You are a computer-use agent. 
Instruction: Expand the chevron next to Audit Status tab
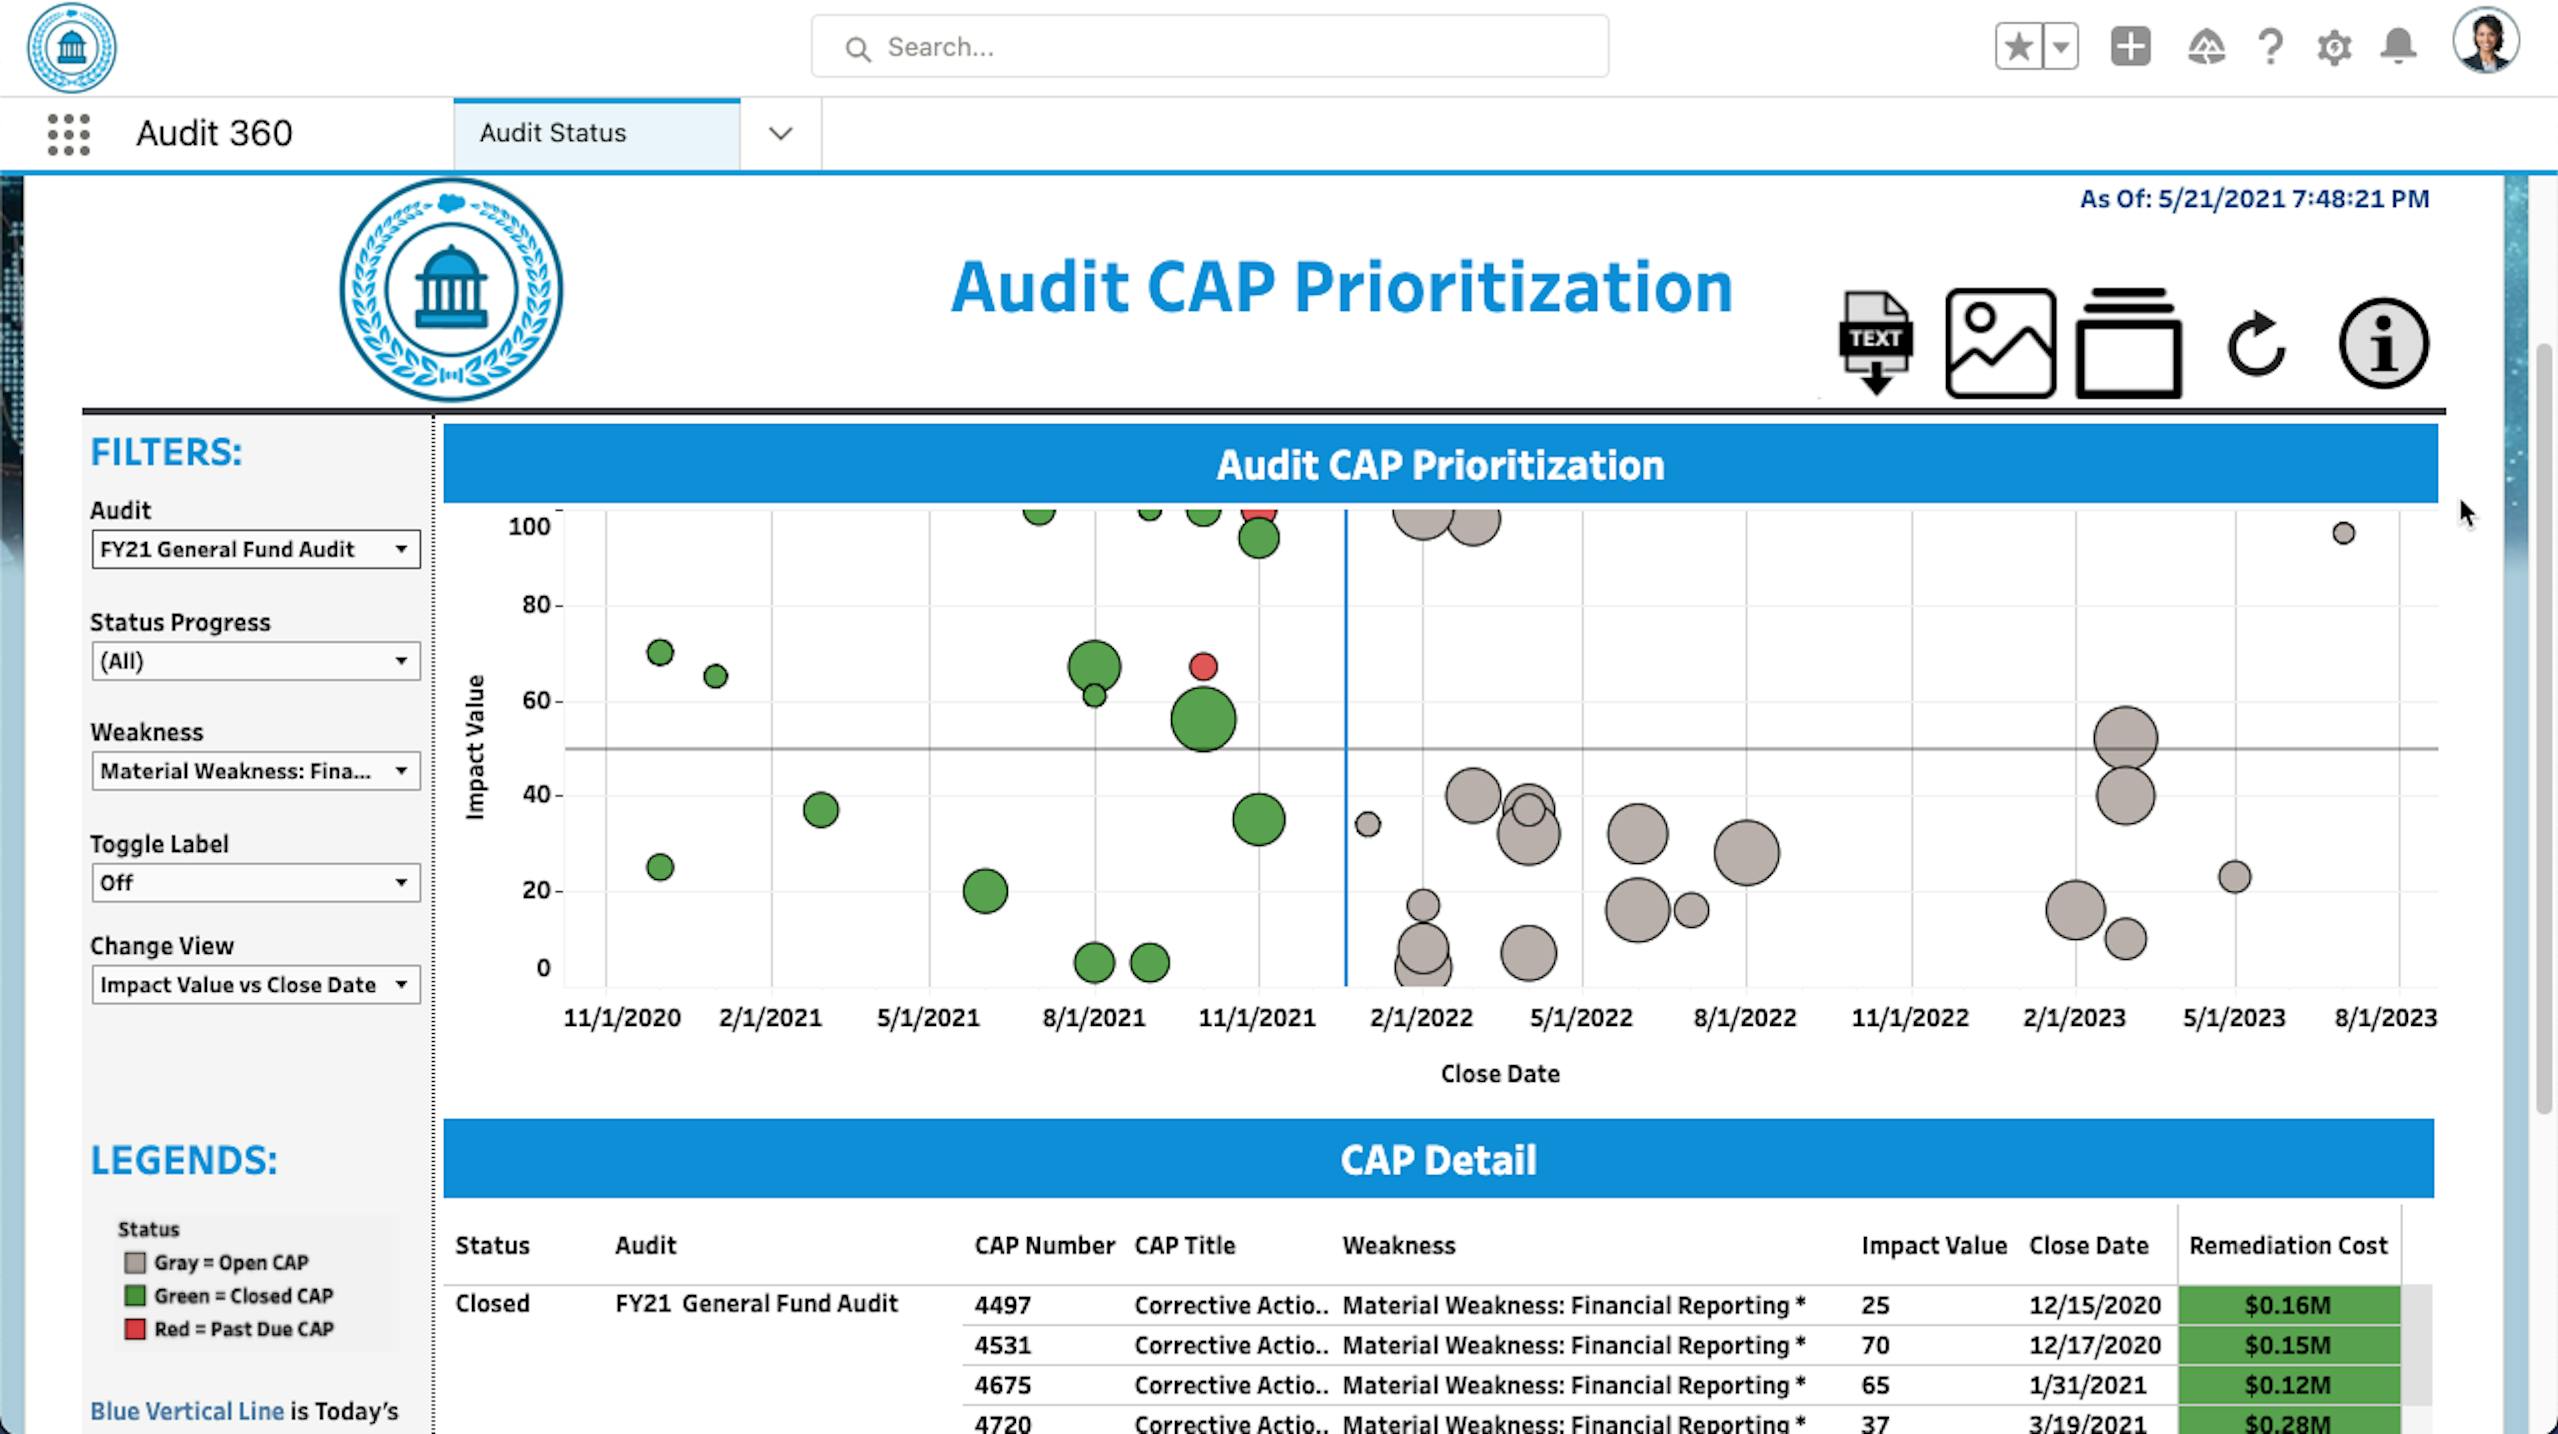[780, 133]
